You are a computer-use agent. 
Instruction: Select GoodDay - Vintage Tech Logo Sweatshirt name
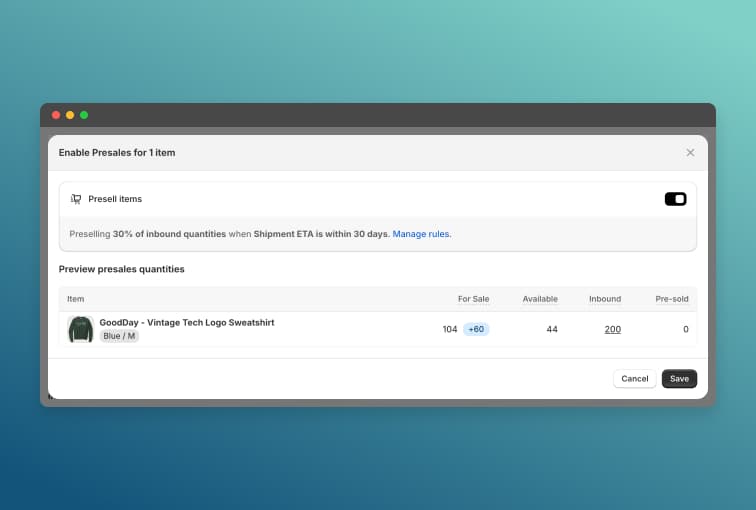[187, 322]
